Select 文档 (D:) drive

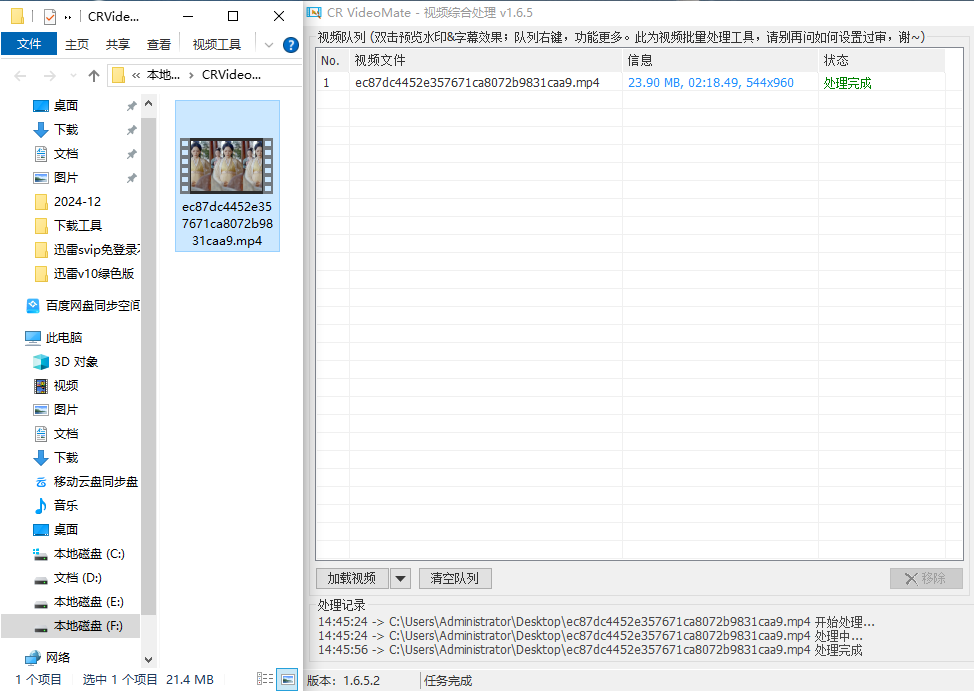[78, 578]
